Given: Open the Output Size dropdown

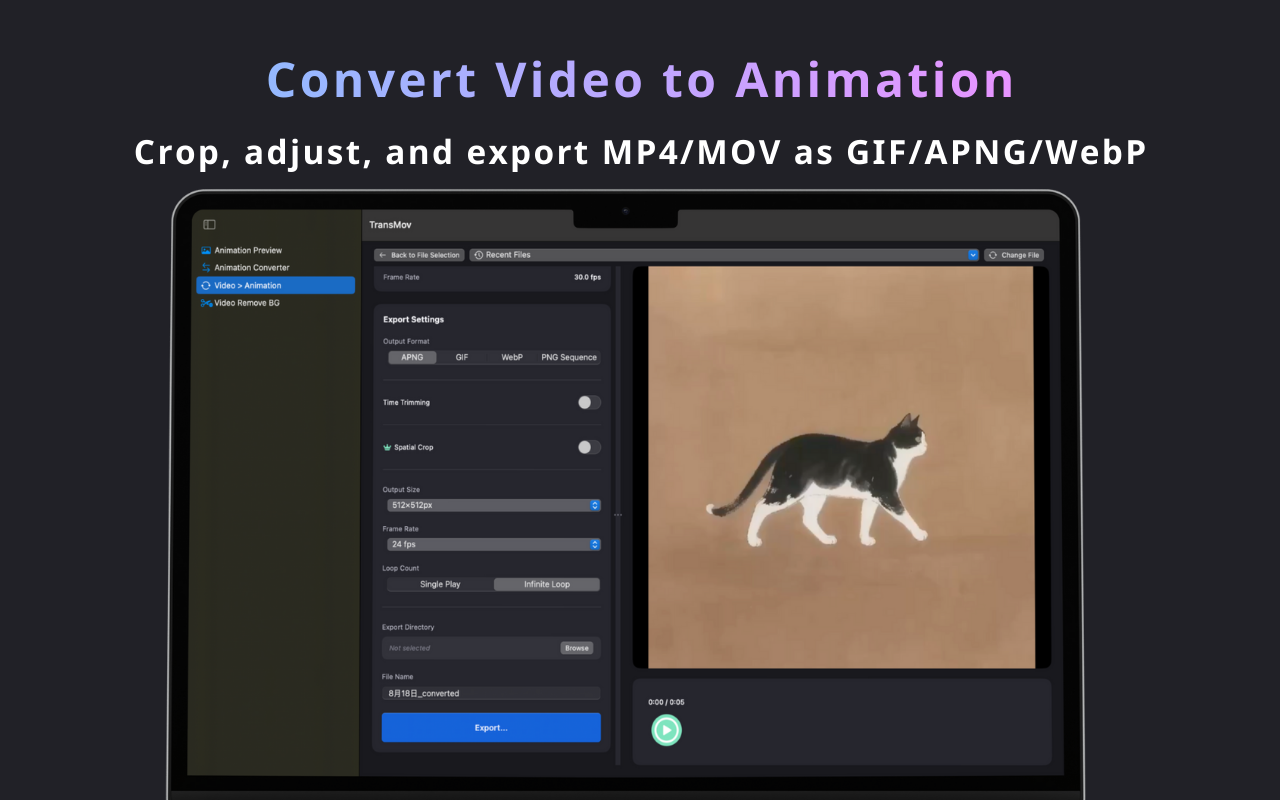Looking at the screenshot, I should click(x=493, y=505).
